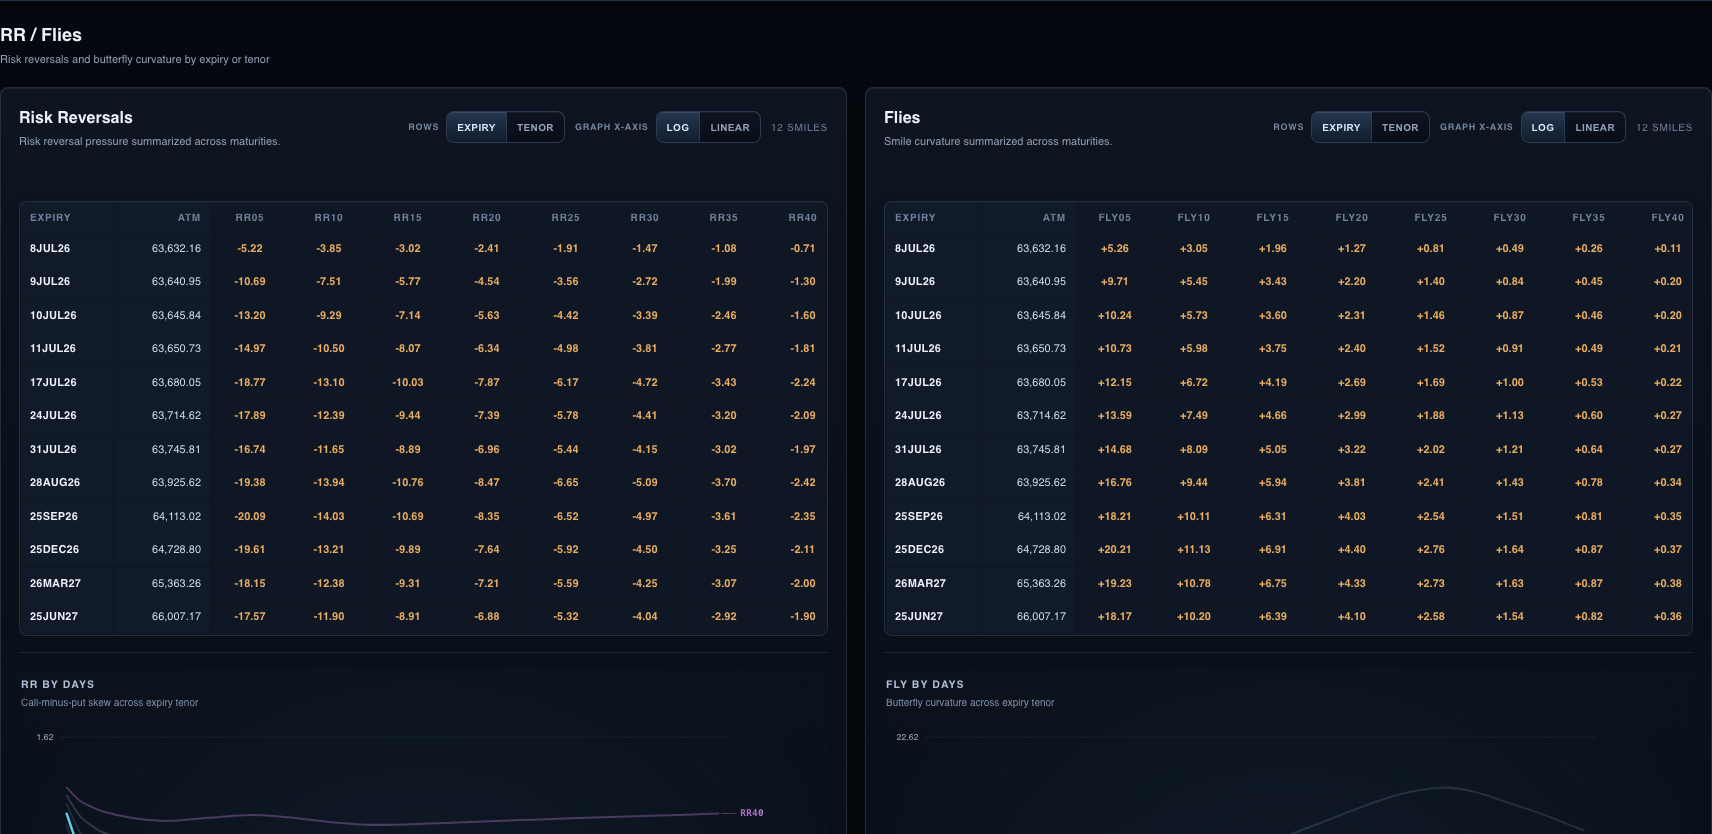Click FLY20 column header
This screenshot has height=834, width=1712.
pos(1352,217)
